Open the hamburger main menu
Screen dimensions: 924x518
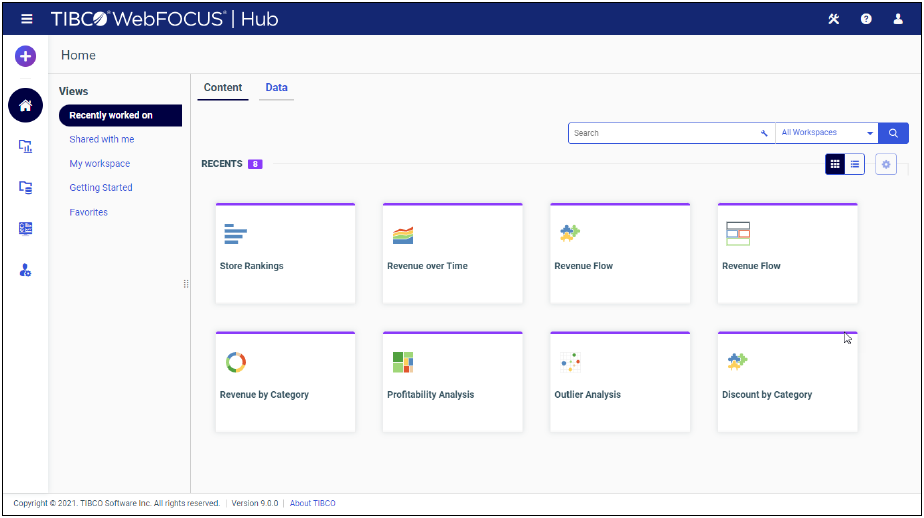27,19
